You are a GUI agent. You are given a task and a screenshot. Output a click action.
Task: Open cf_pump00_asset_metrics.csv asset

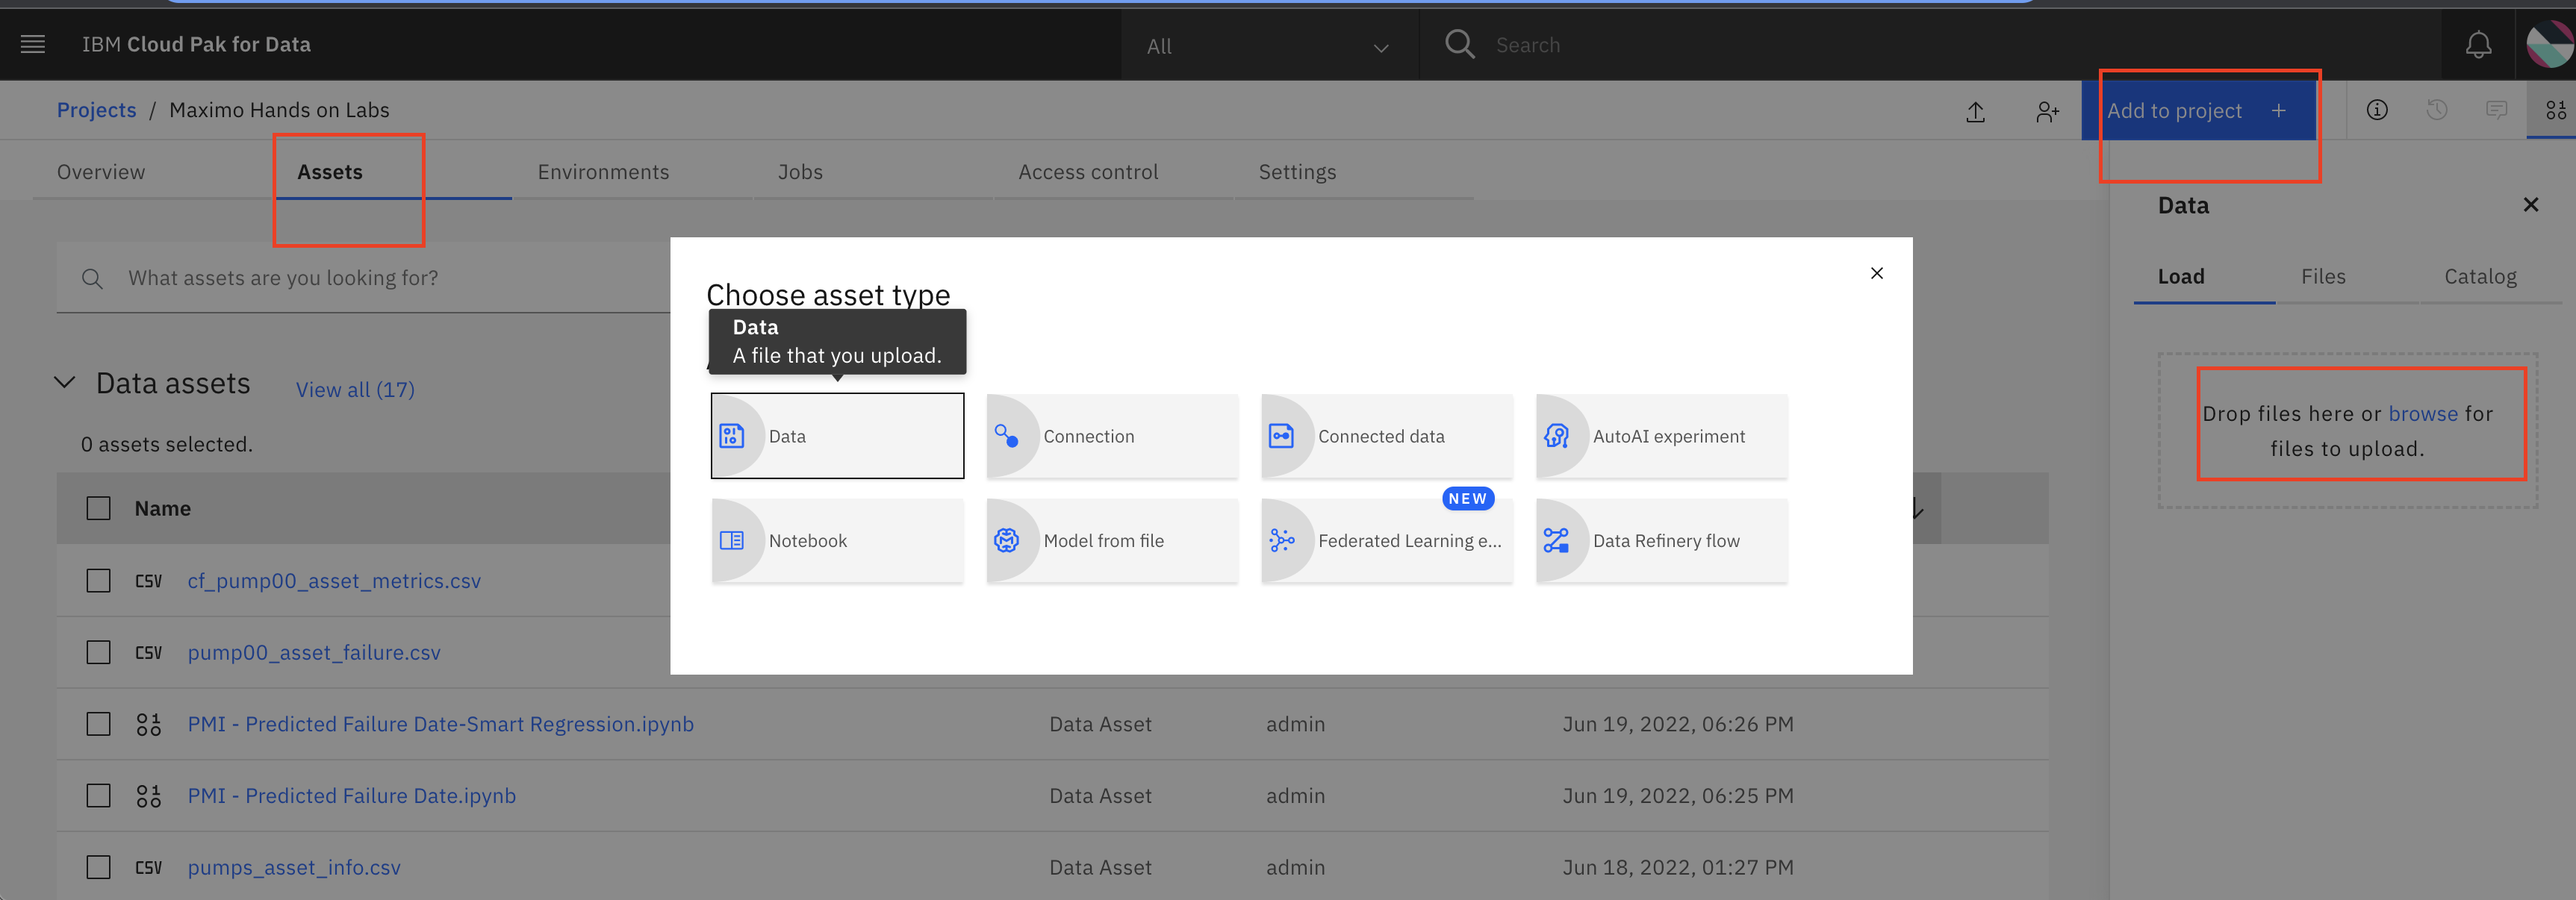[334, 581]
